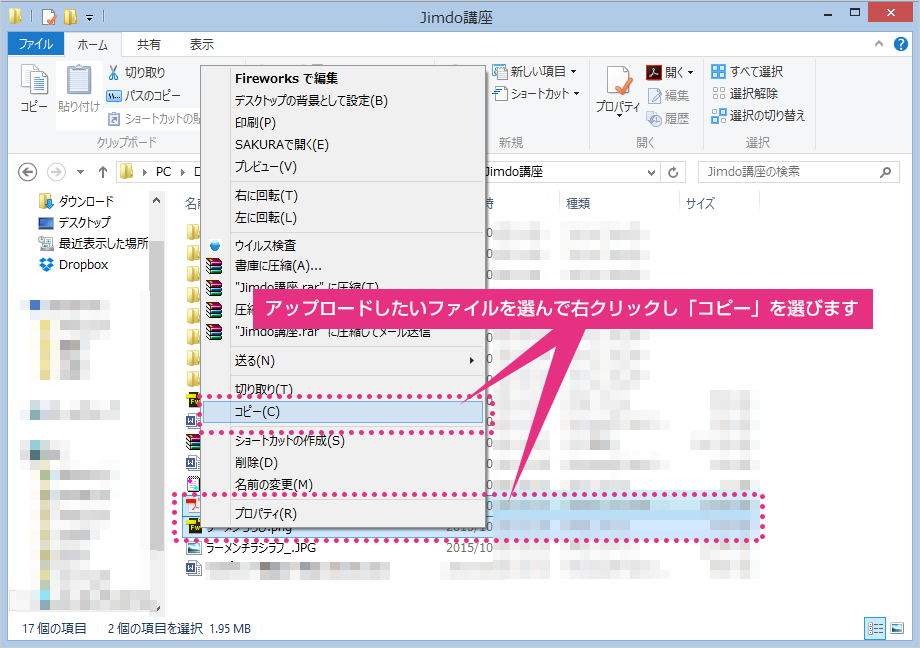Viewport: 920px width, 648px height.
Task: Choose プレビュー(V) from context menu
Action: [343, 167]
